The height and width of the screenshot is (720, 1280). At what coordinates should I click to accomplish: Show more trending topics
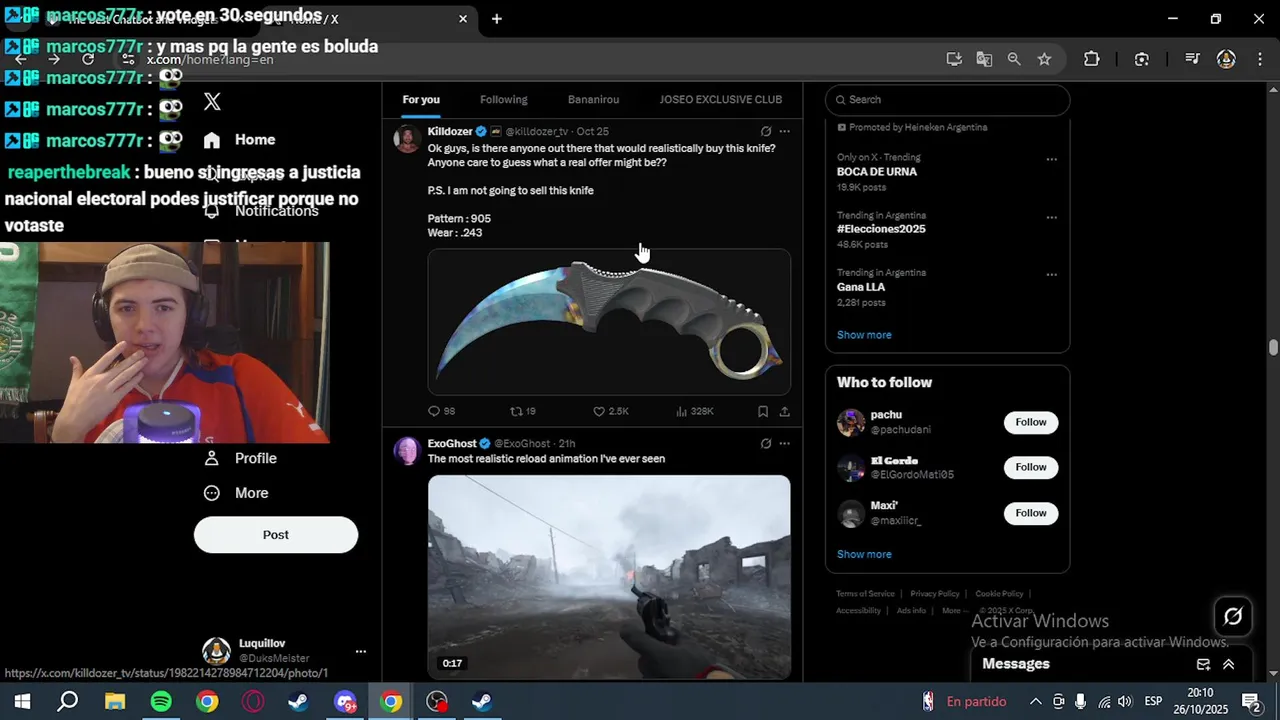click(864, 335)
